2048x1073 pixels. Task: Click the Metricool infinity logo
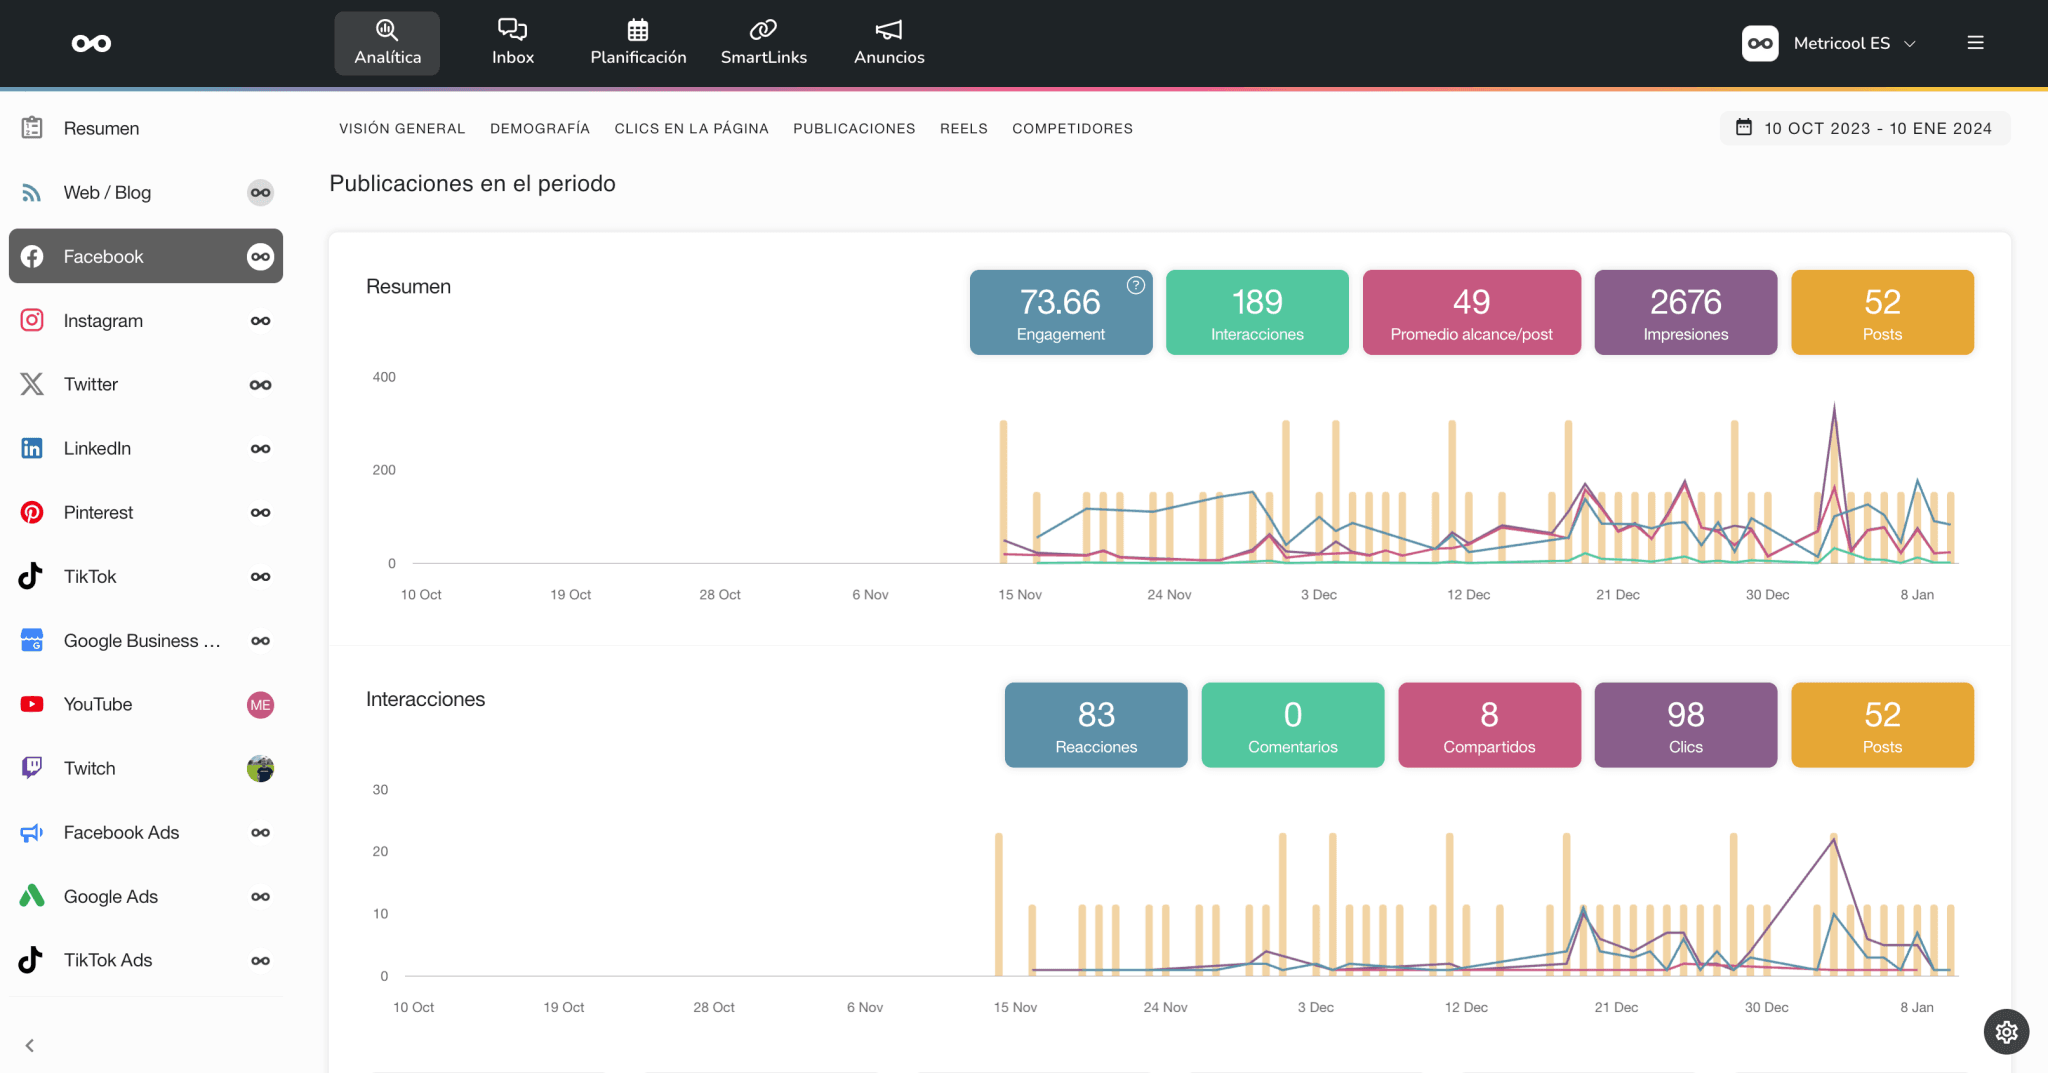click(x=91, y=43)
